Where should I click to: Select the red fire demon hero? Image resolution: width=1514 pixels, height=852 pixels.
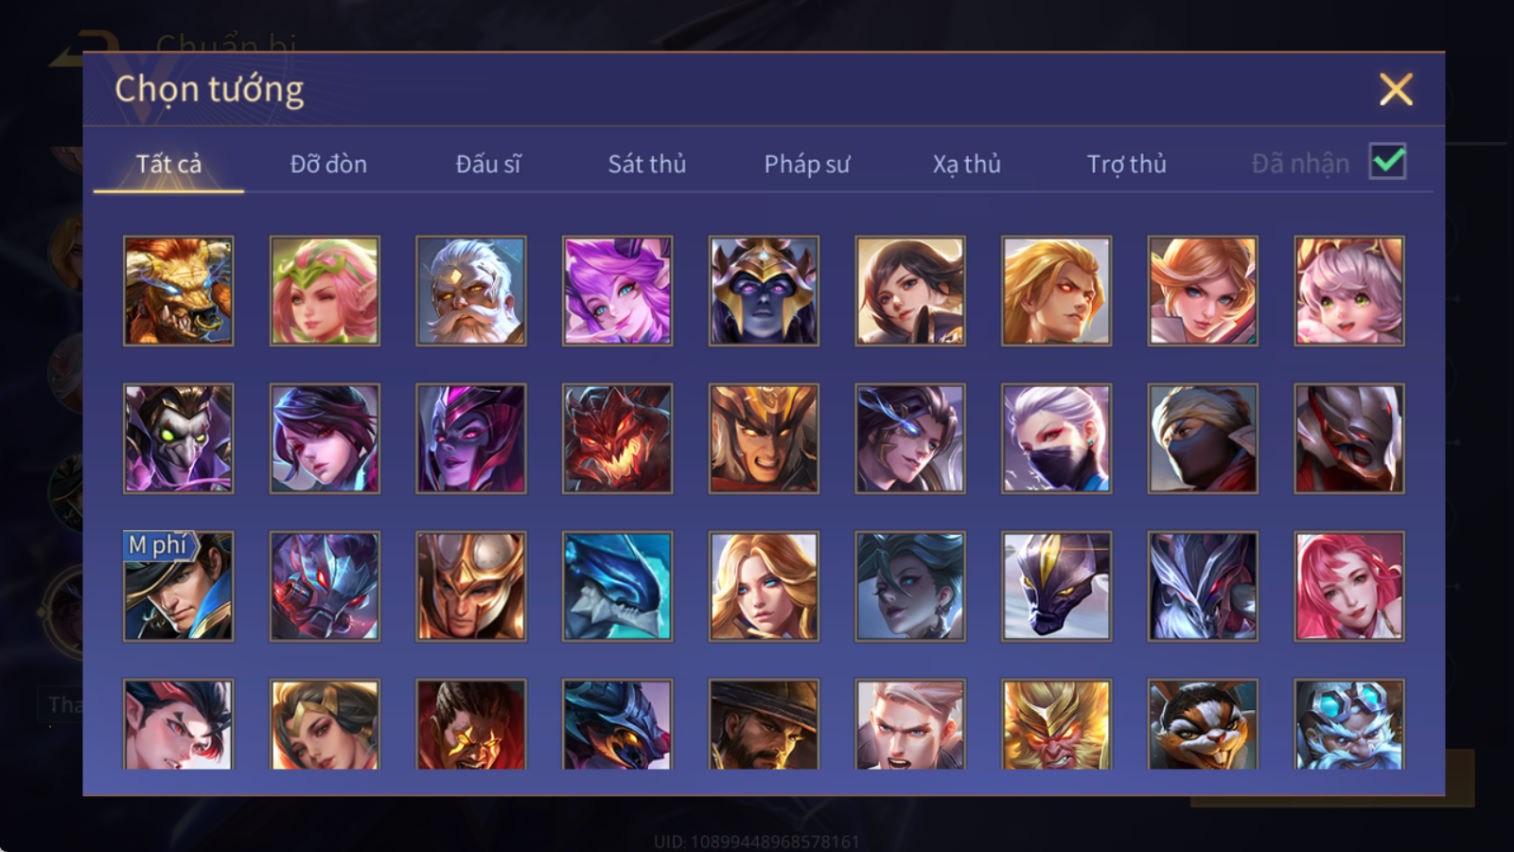(x=617, y=438)
